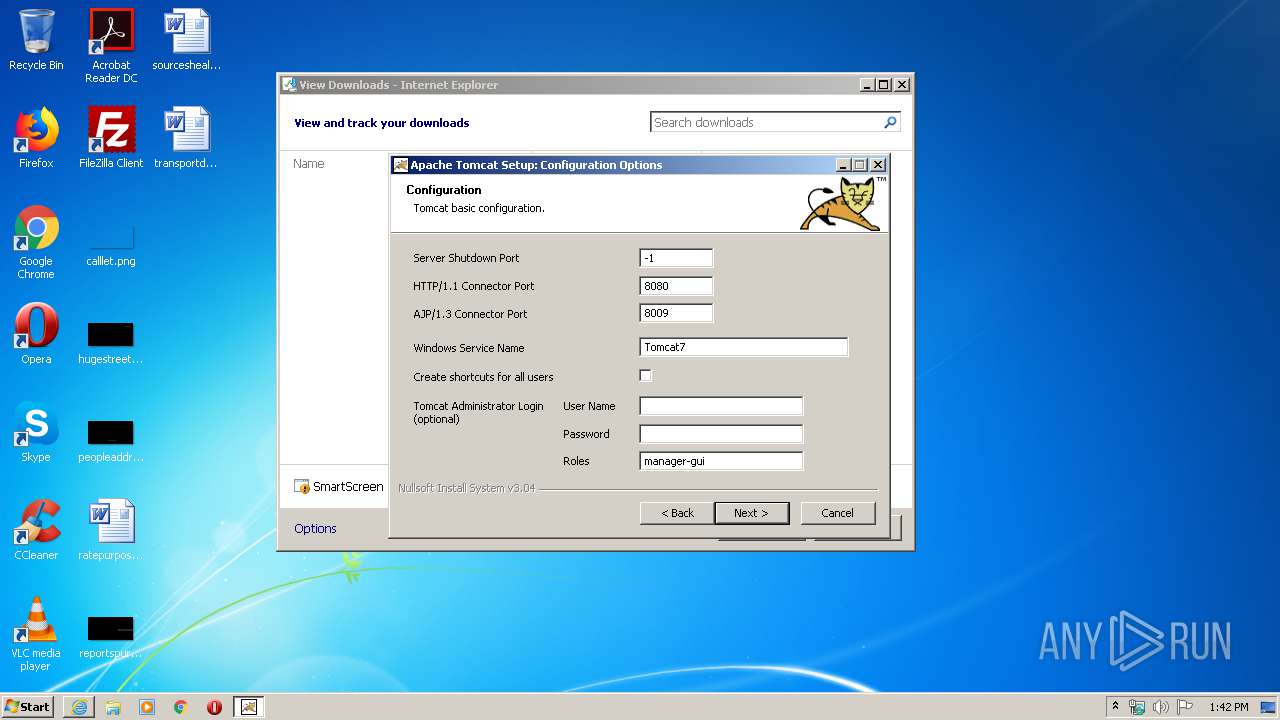Launch VLC media player shortcut
Screen dimensions: 1280x720
tap(36, 634)
